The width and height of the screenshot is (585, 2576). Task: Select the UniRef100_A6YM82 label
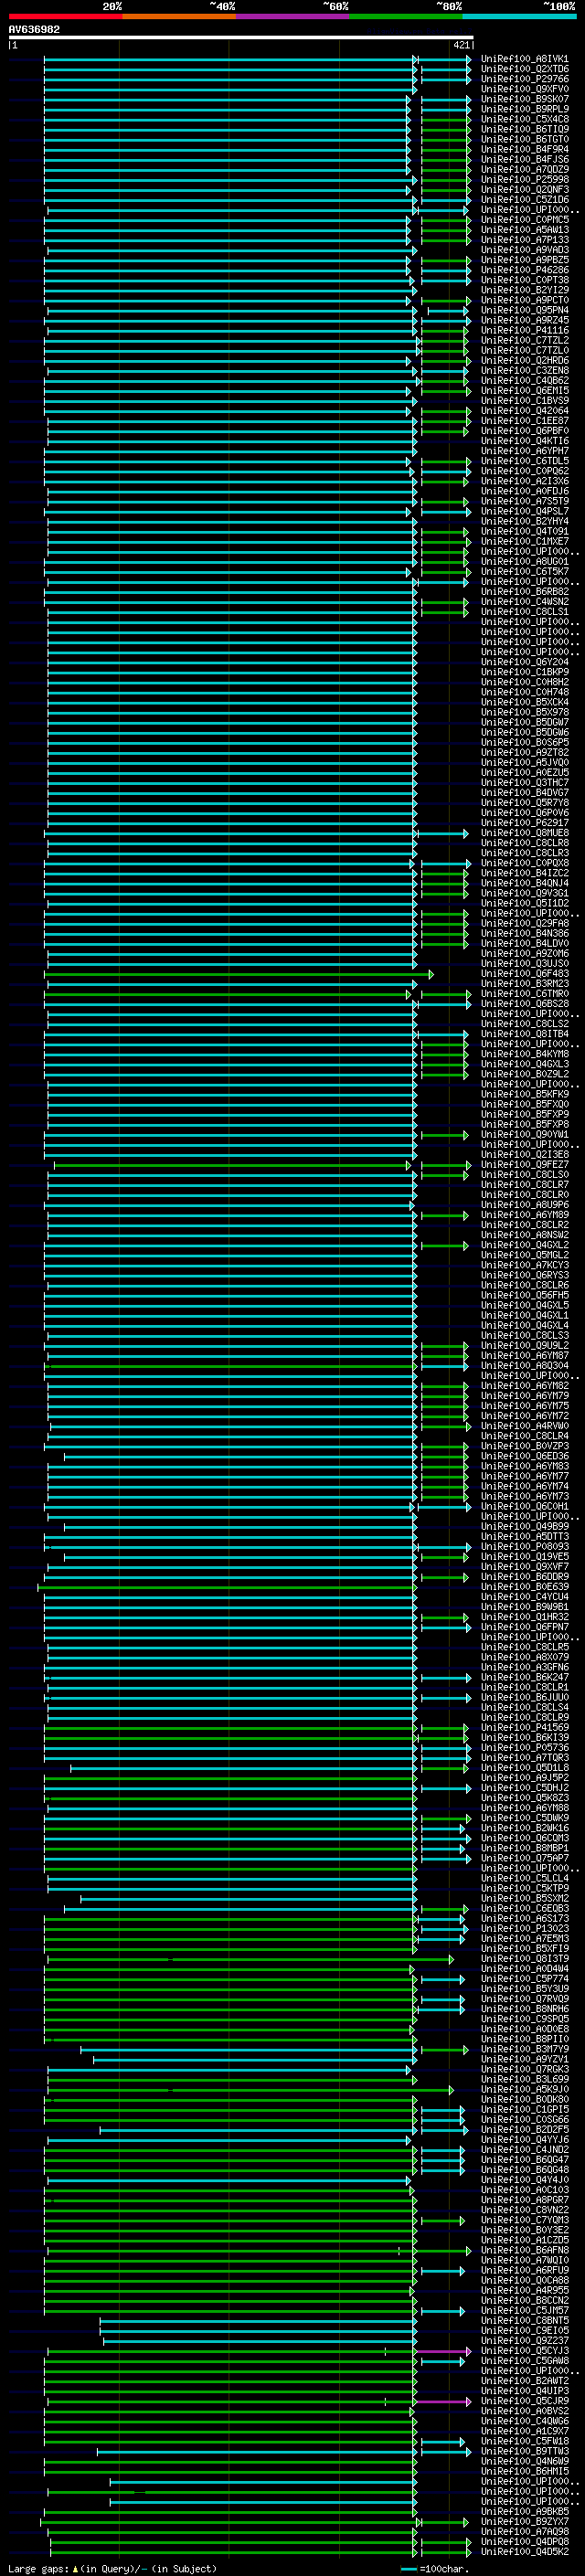(x=524, y=1386)
